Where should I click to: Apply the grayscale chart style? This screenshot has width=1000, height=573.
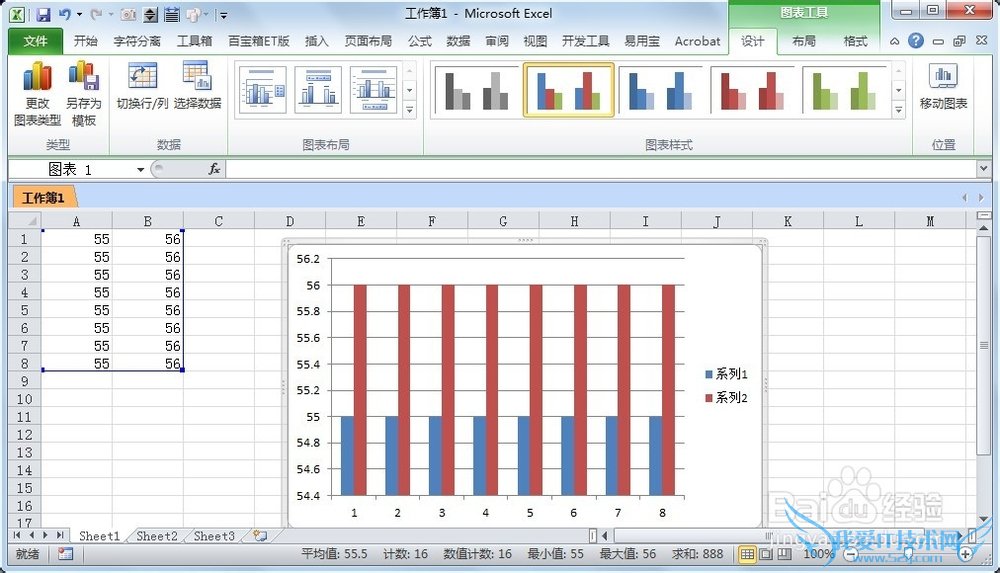(x=476, y=91)
